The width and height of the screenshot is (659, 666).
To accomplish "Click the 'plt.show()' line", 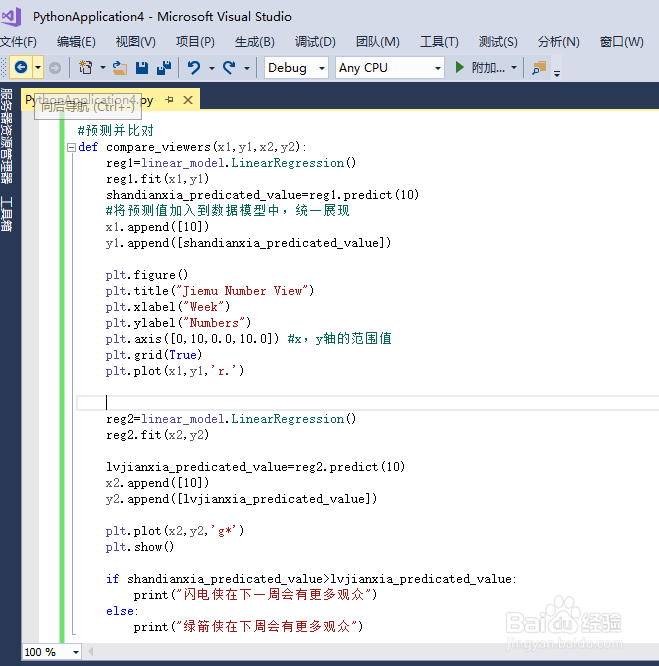I will 140,547.
